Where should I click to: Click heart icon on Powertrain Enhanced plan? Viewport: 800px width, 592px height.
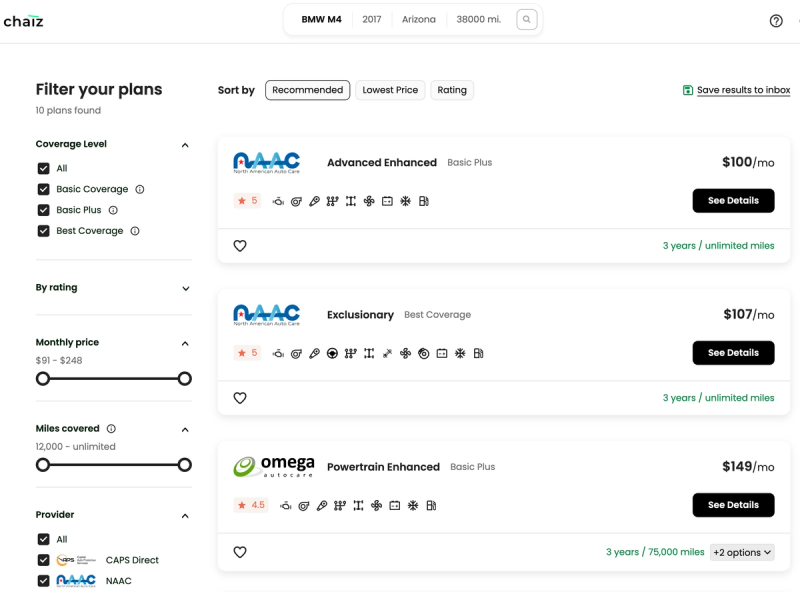pos(240,552)
